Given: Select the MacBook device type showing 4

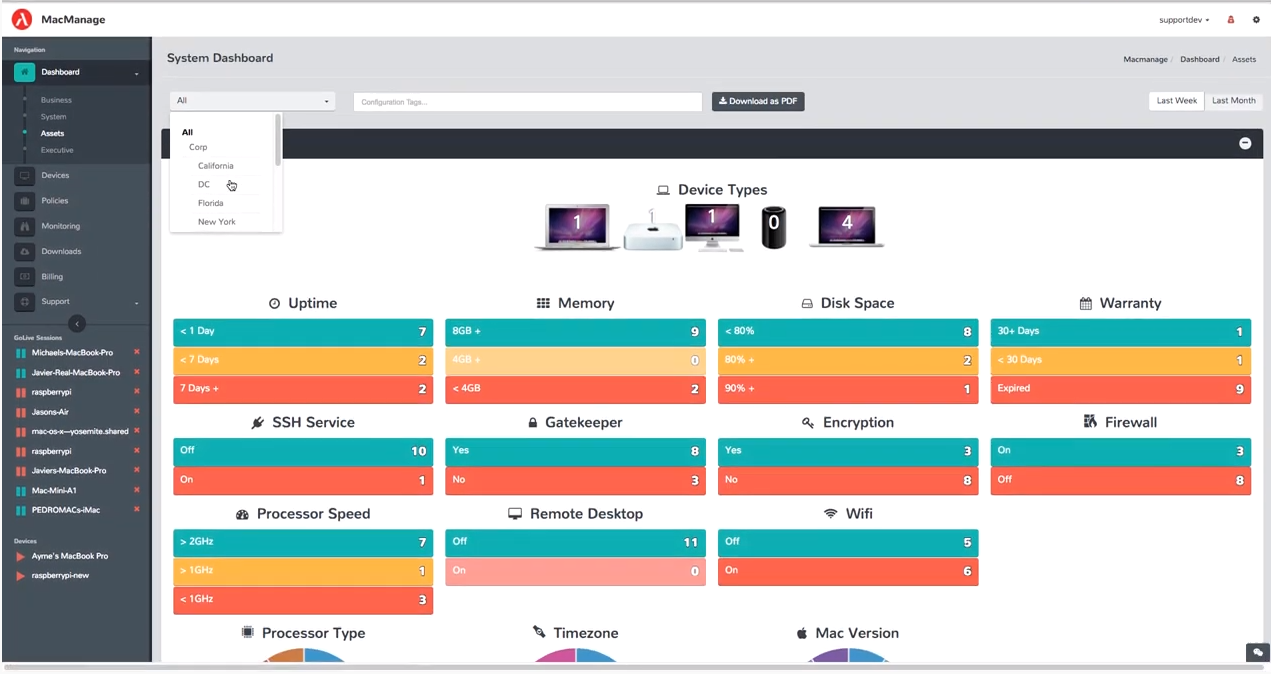Looking at the screenshot, I should (x=846, y=227).
